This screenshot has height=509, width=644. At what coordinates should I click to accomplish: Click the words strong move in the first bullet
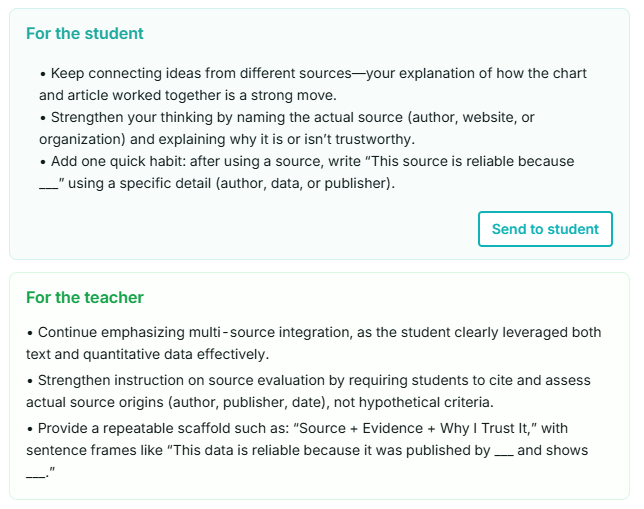pos(294,95)
